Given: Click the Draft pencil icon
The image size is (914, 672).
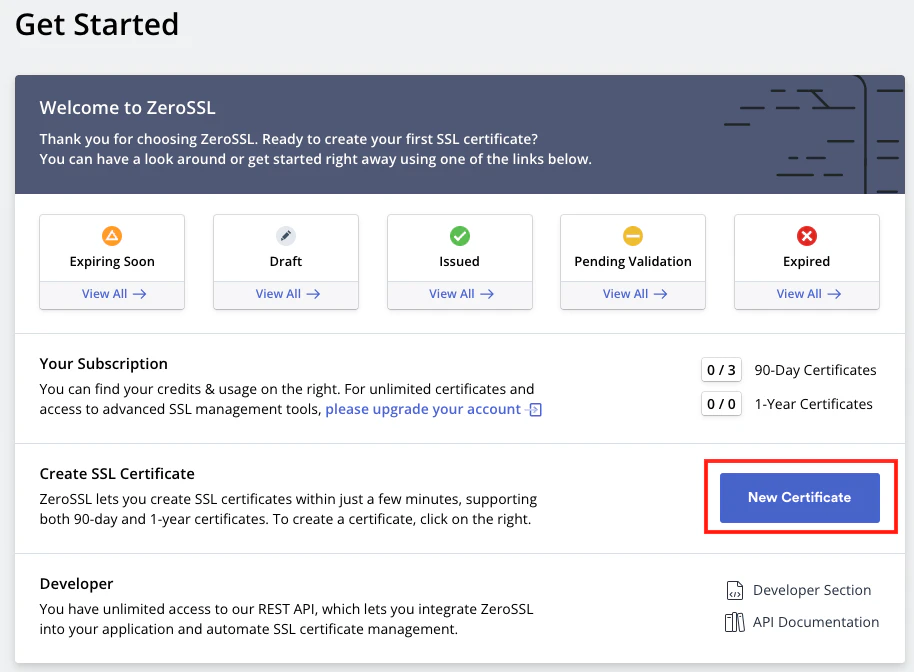Looking at the screenshot, I should pyautogui.click(x=286, y=236).
